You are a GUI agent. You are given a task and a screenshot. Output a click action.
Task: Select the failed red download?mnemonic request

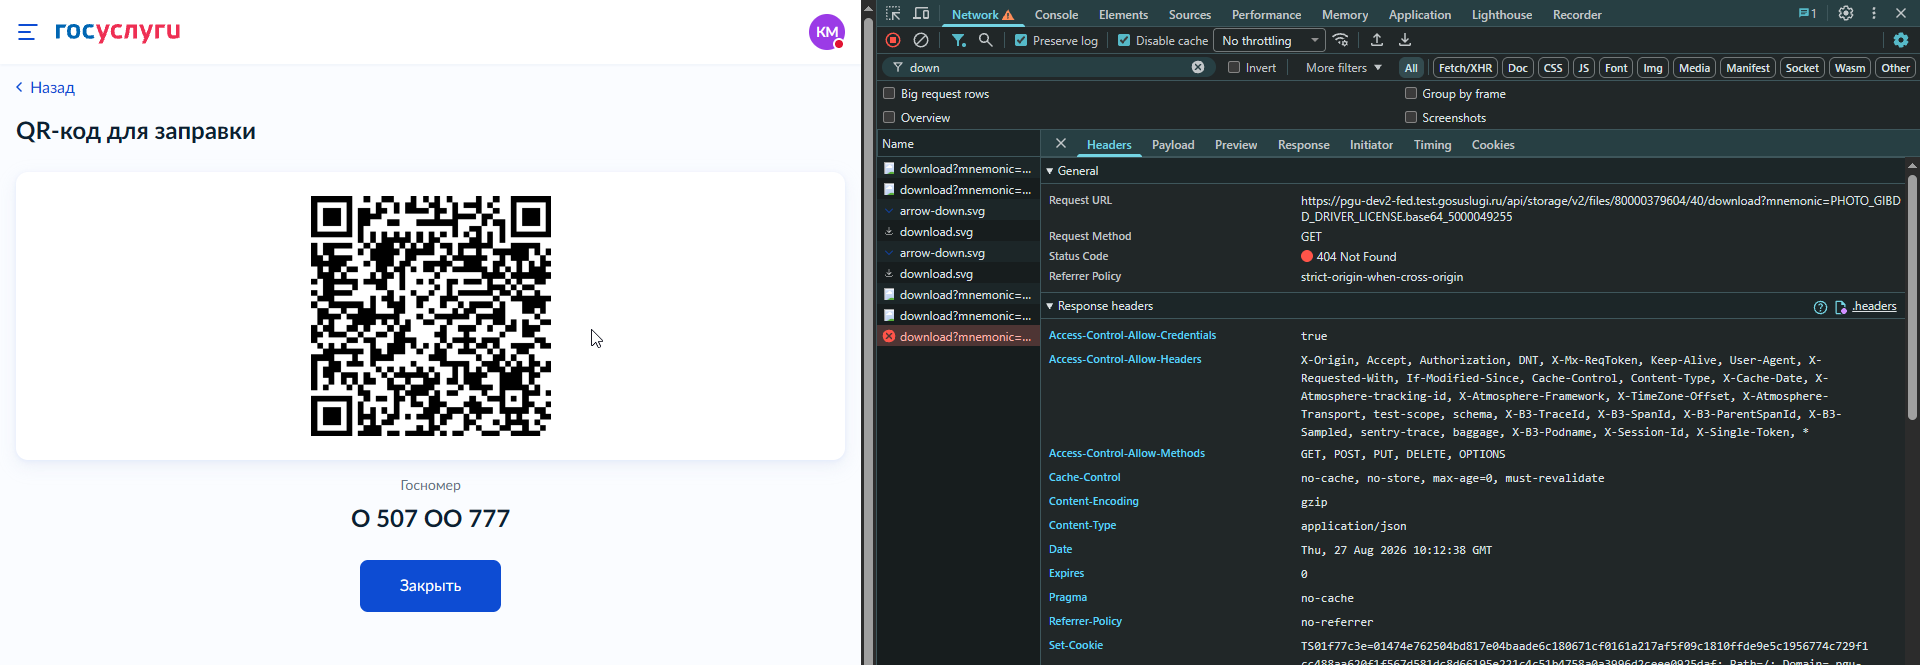tap(958, 337)
